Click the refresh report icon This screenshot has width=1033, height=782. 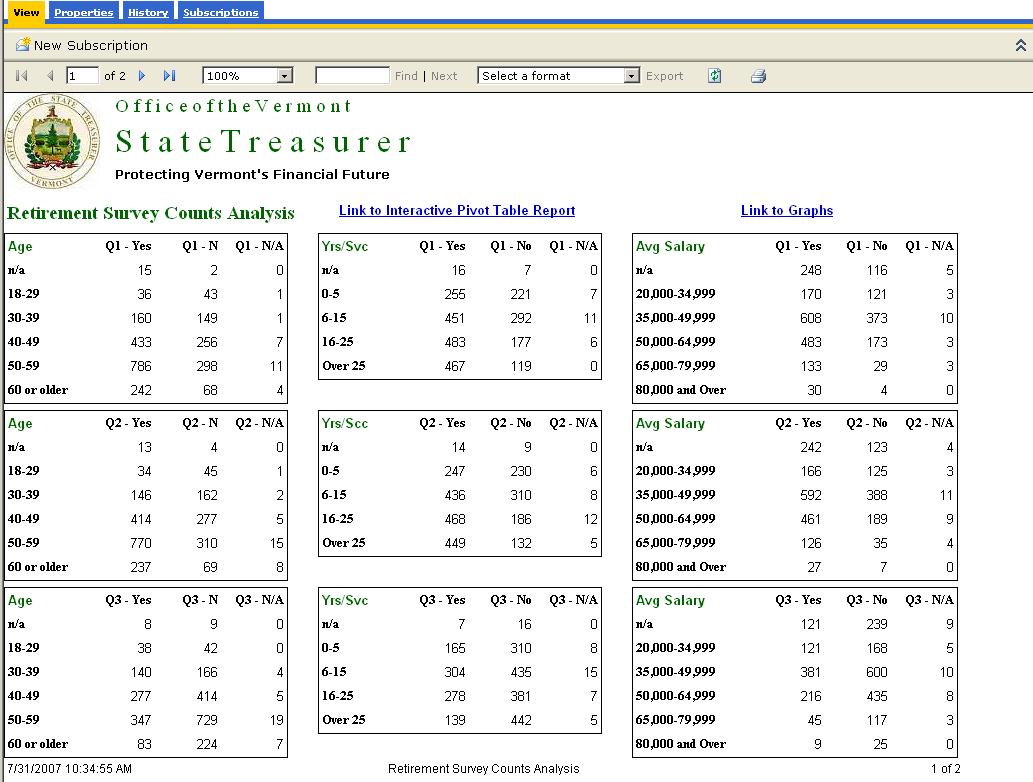pos(714,76)
